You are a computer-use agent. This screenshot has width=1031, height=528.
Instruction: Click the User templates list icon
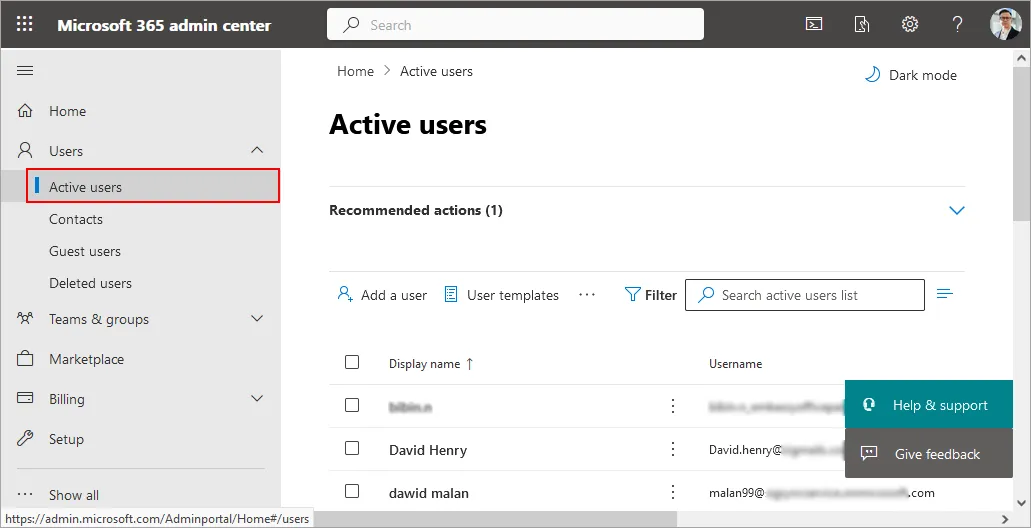450,295
